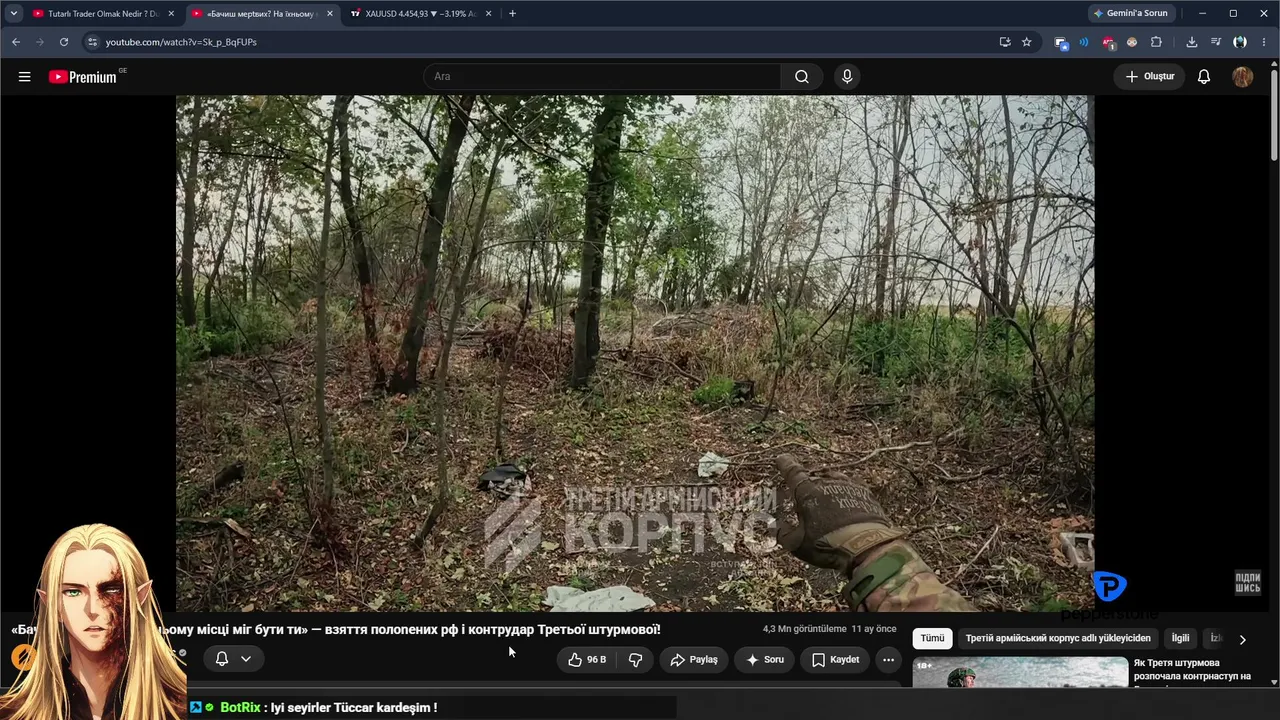
Task: Open the notifications bell in YouTube header
Action: point(1204,77)
